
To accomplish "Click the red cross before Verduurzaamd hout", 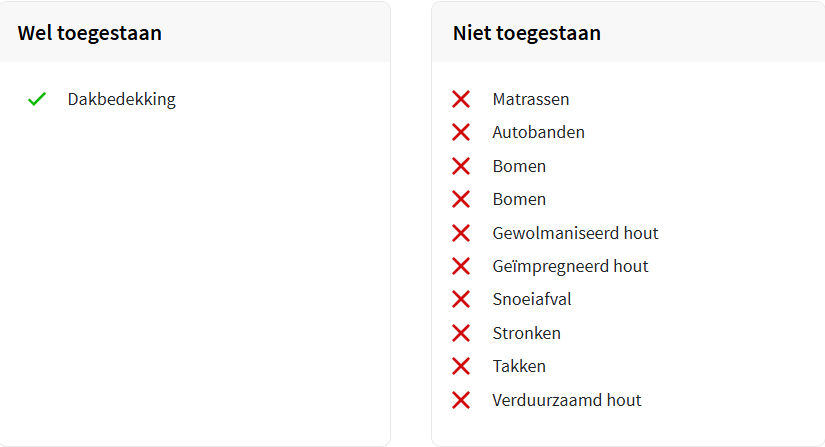I will 461,400.
